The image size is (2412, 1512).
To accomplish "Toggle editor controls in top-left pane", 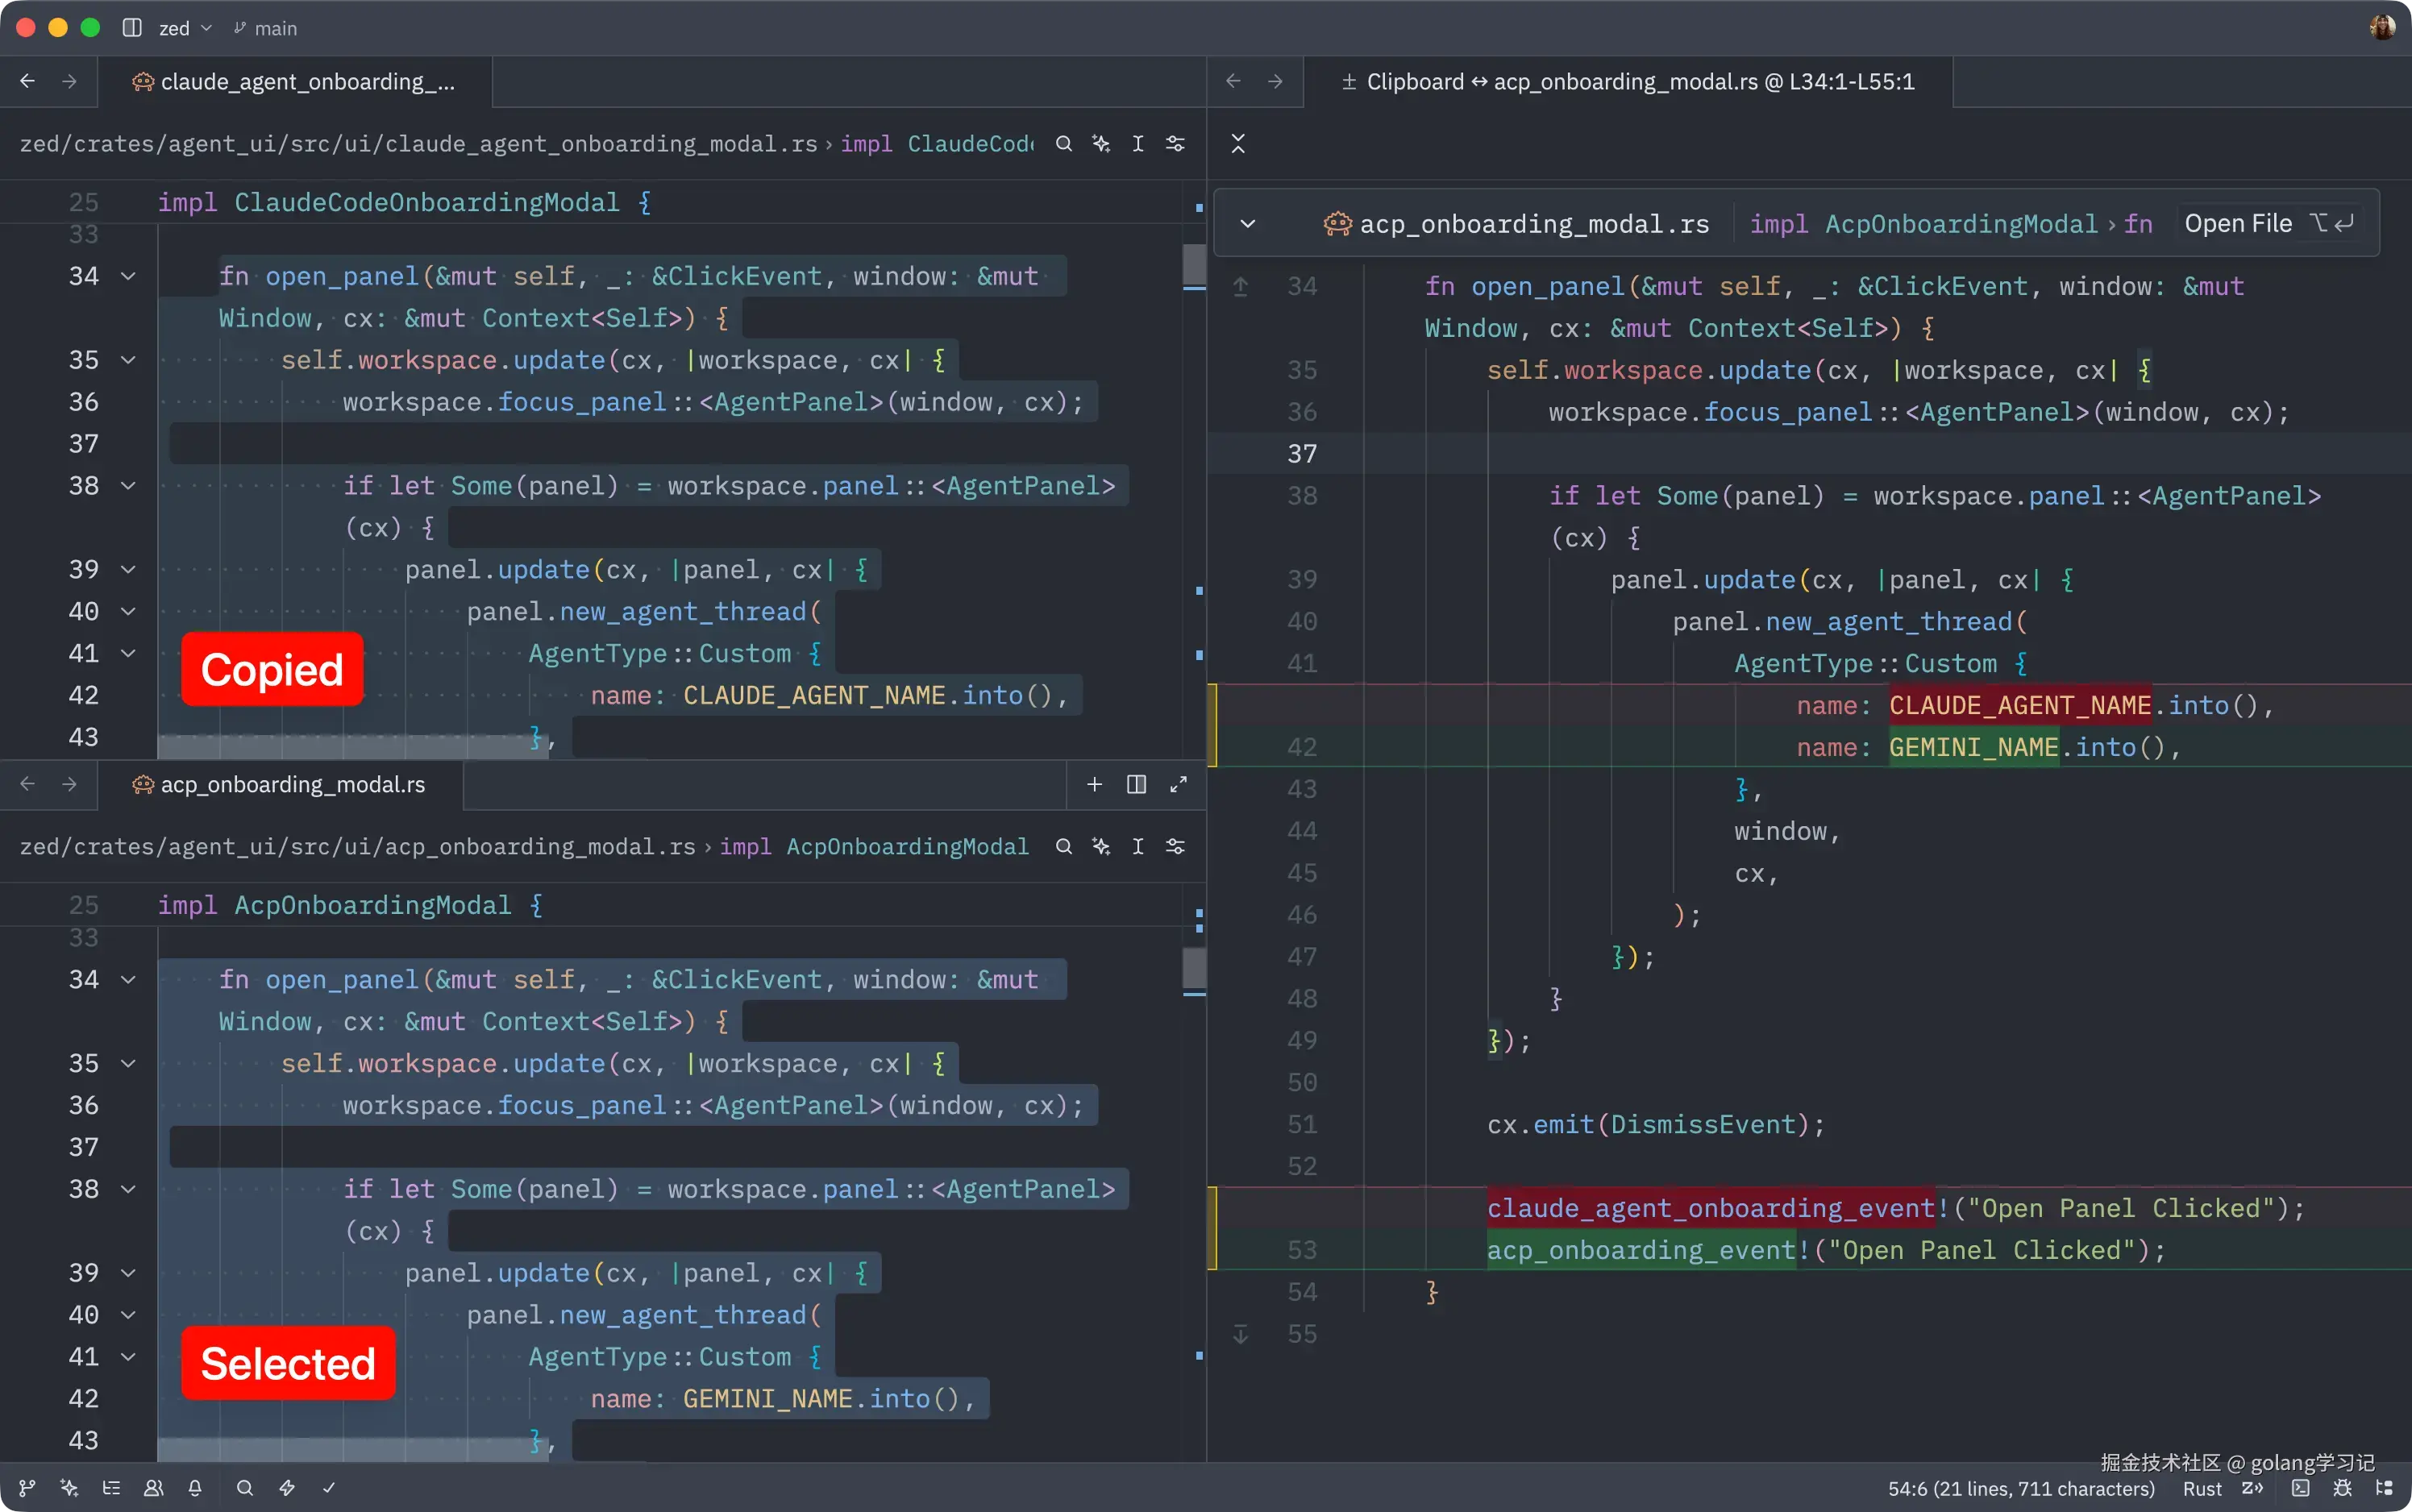I will [x=1175, y=144].
